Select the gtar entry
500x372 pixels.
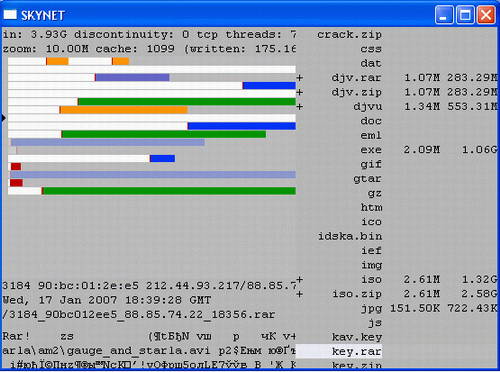click(x=367, y=179)
